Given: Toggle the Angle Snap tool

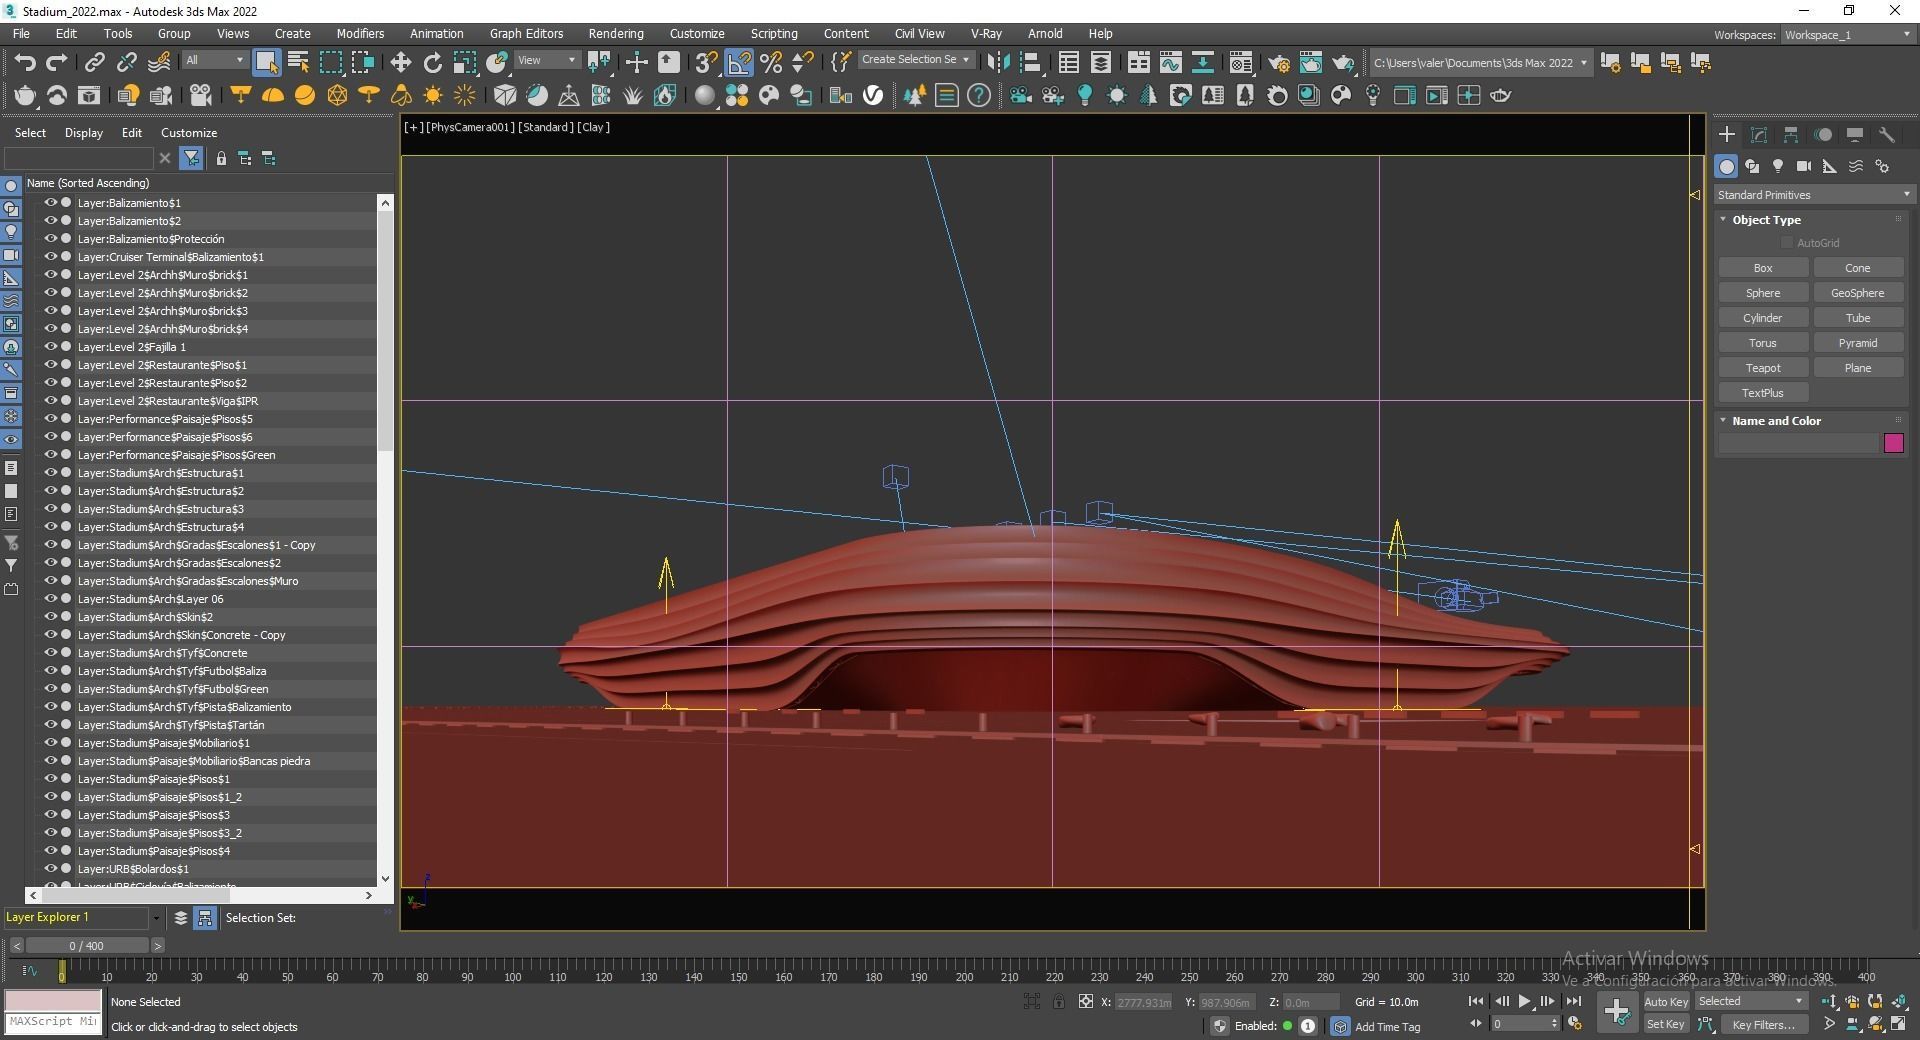Looking at the screenshot, I should tap(739, 63).
